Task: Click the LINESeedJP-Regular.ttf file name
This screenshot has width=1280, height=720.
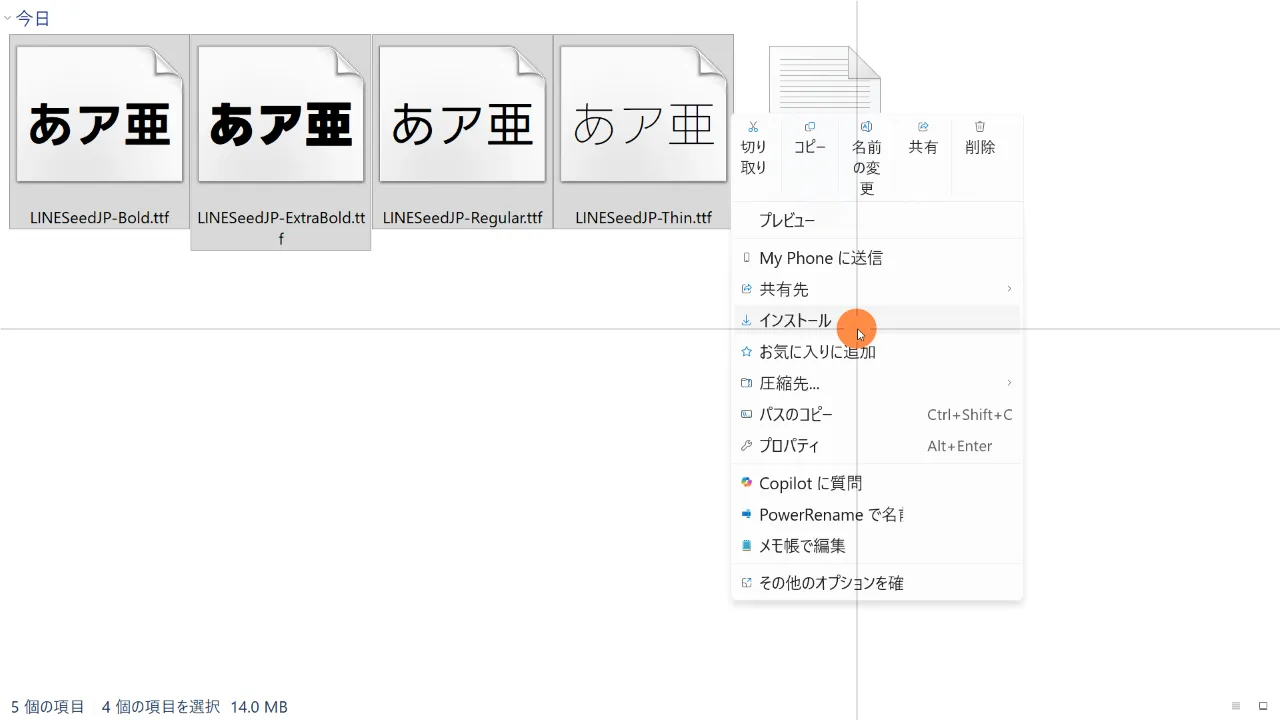Action: pos(462,217)
